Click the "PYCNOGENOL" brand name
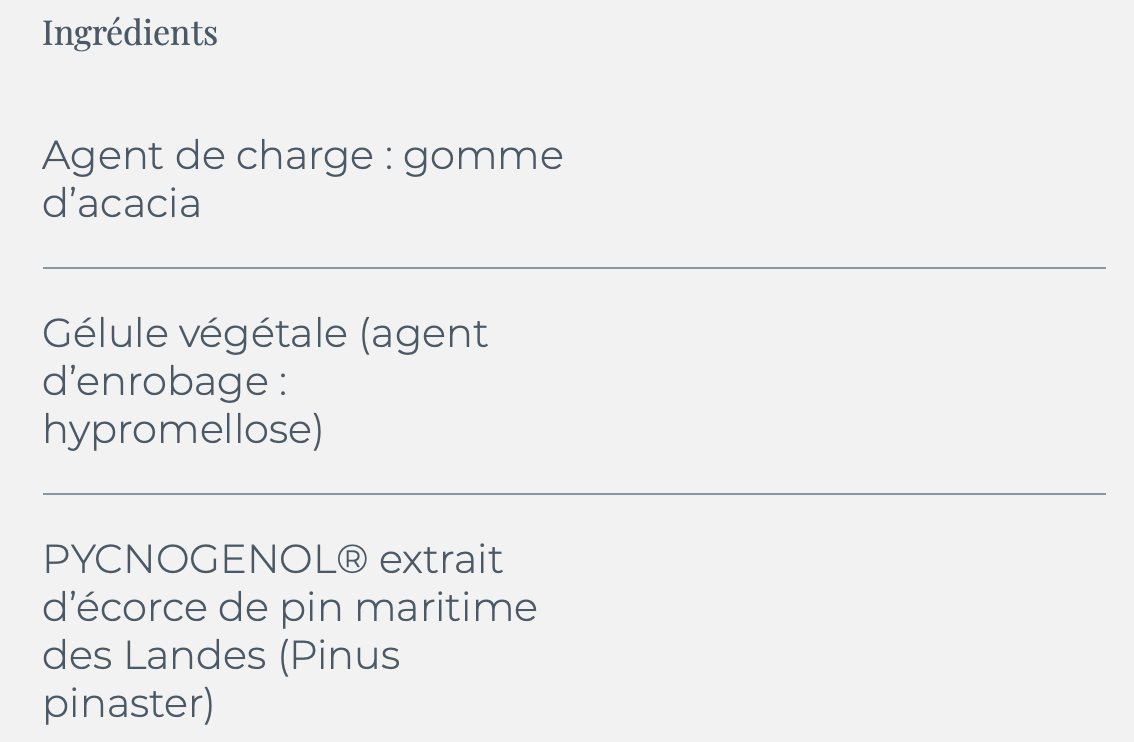 point(189,559)
